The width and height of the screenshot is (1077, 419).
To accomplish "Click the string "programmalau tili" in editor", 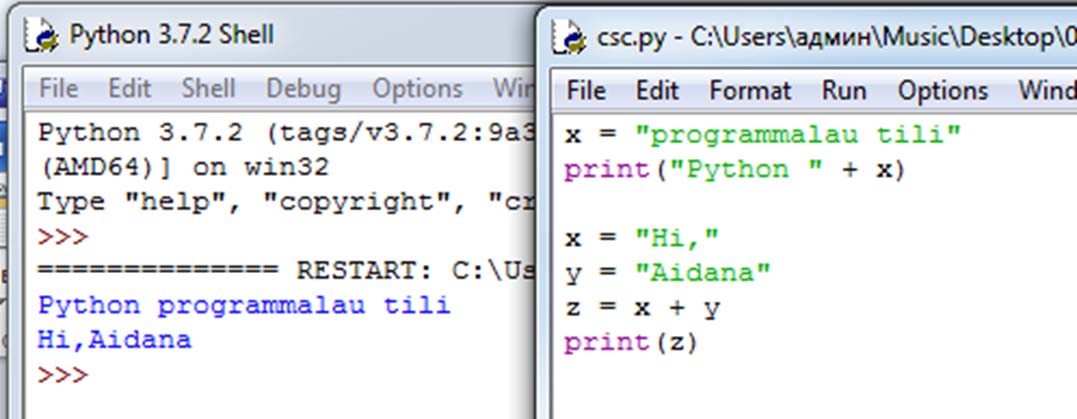I will [x=797, y=135].
